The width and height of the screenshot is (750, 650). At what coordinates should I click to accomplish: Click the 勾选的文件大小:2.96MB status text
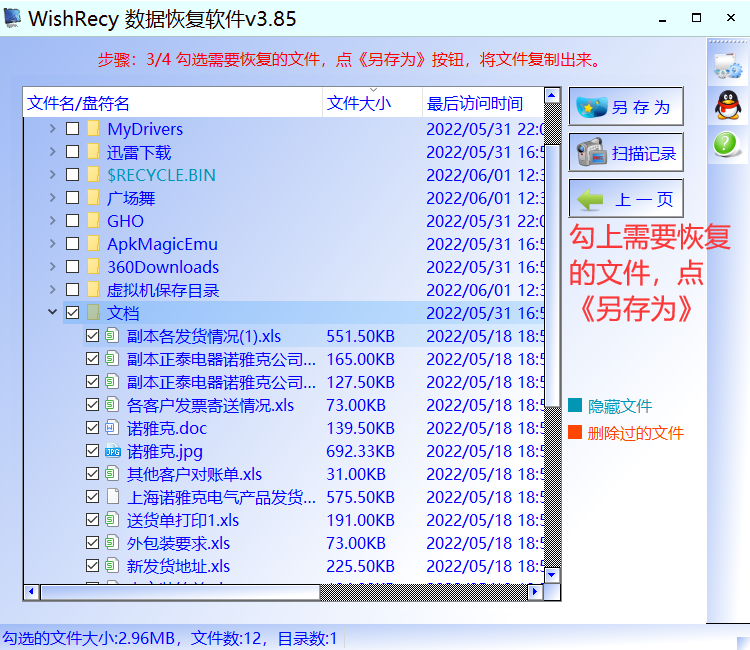pyautogui.click(x=89, y=638)
